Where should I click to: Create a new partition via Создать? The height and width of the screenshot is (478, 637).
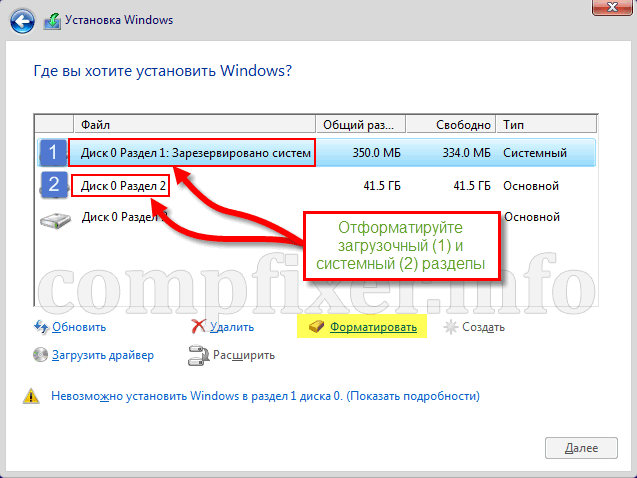coord(483,327)
